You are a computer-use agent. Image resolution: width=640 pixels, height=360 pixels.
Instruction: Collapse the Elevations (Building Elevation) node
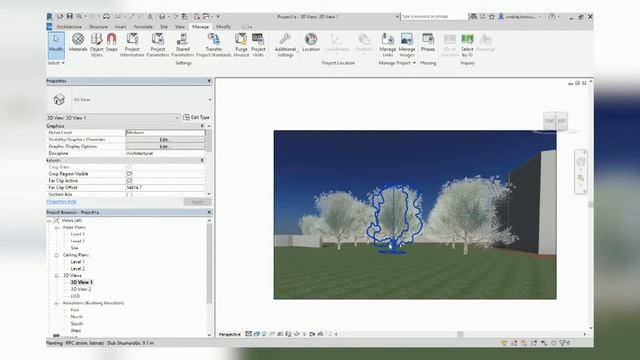pos(57,303)
